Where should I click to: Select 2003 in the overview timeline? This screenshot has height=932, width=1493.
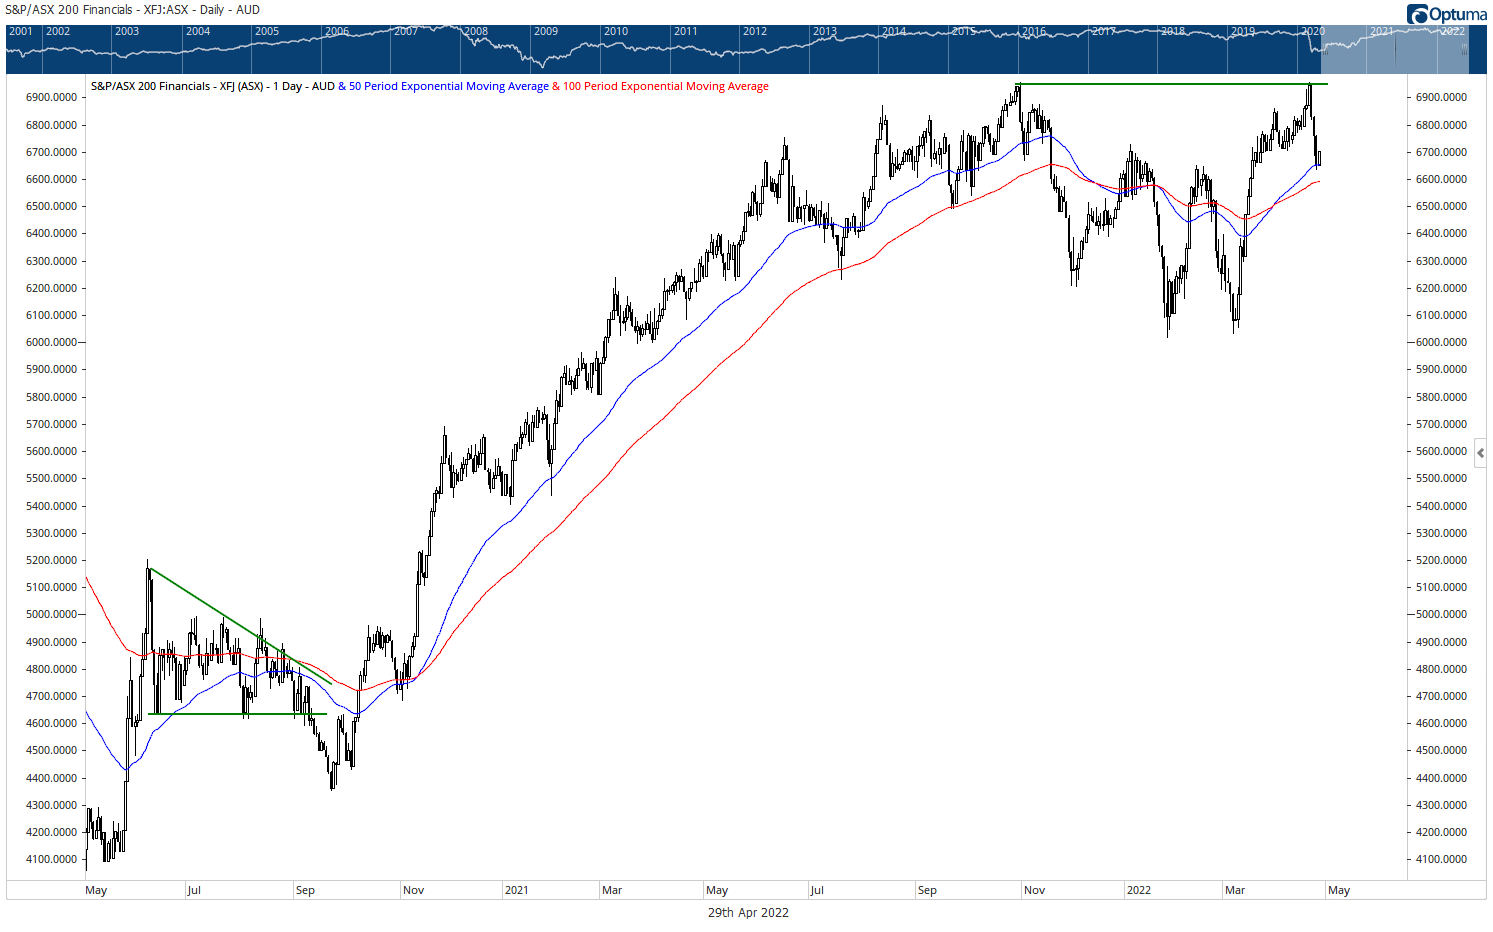127,31
